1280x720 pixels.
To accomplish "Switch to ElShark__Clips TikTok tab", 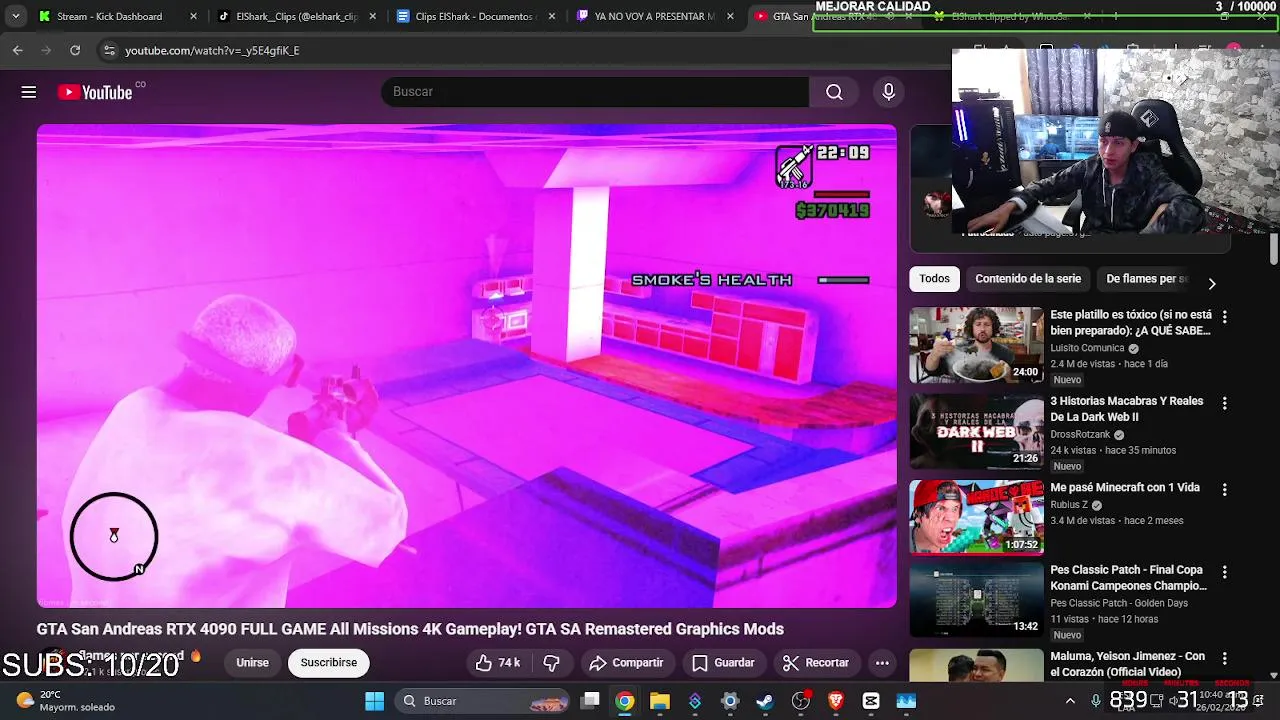I will pos(296,16).
